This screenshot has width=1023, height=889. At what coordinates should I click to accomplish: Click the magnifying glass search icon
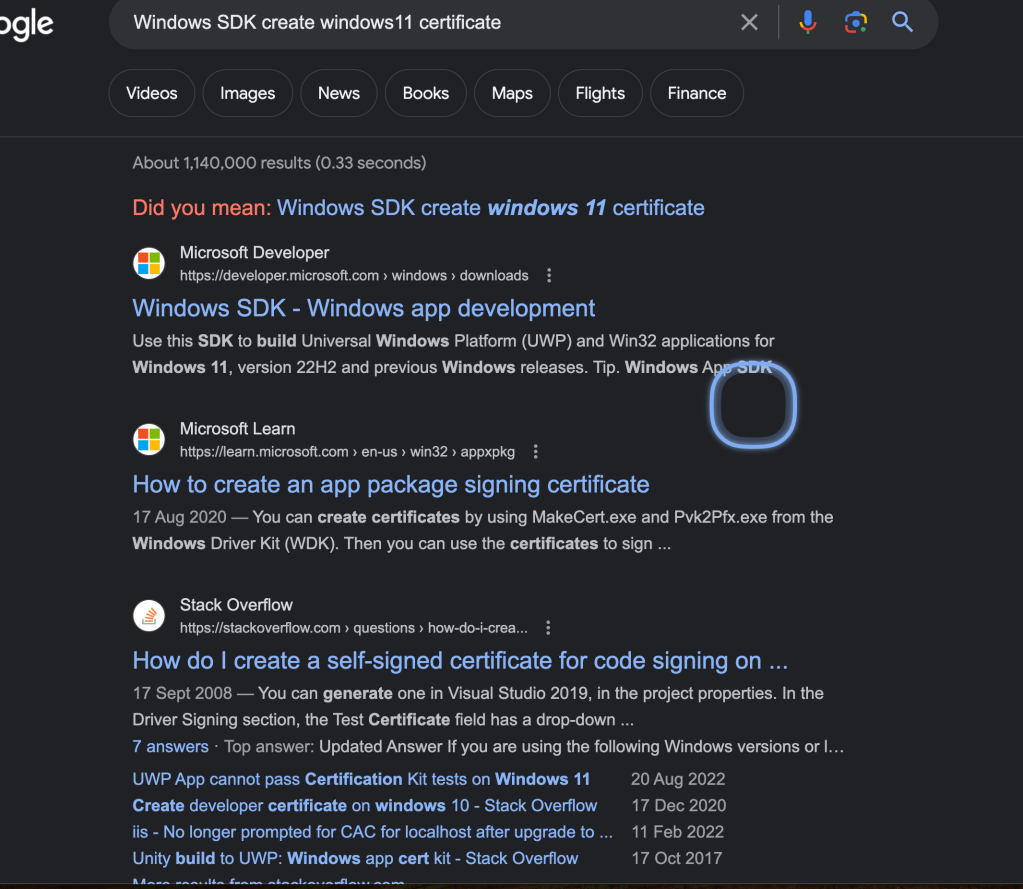click(x=902, y=23)
